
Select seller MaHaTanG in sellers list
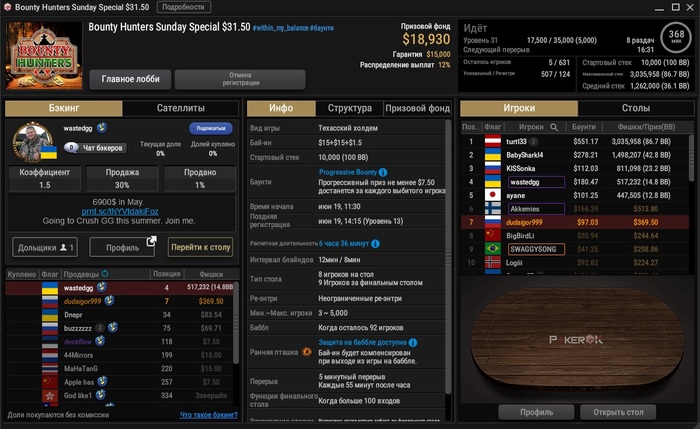tap(120, 368)
